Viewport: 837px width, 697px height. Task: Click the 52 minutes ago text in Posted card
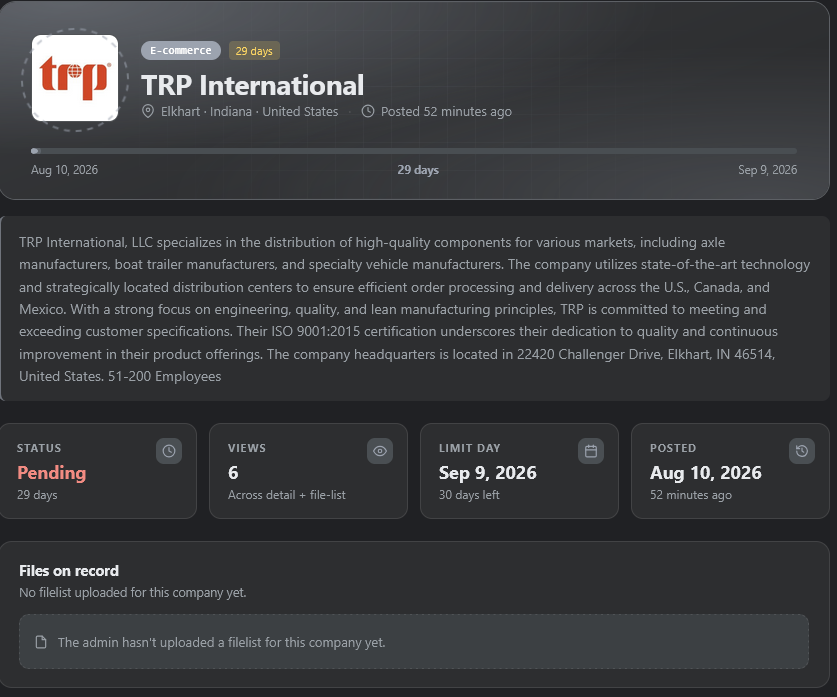[x=690, y=495]
